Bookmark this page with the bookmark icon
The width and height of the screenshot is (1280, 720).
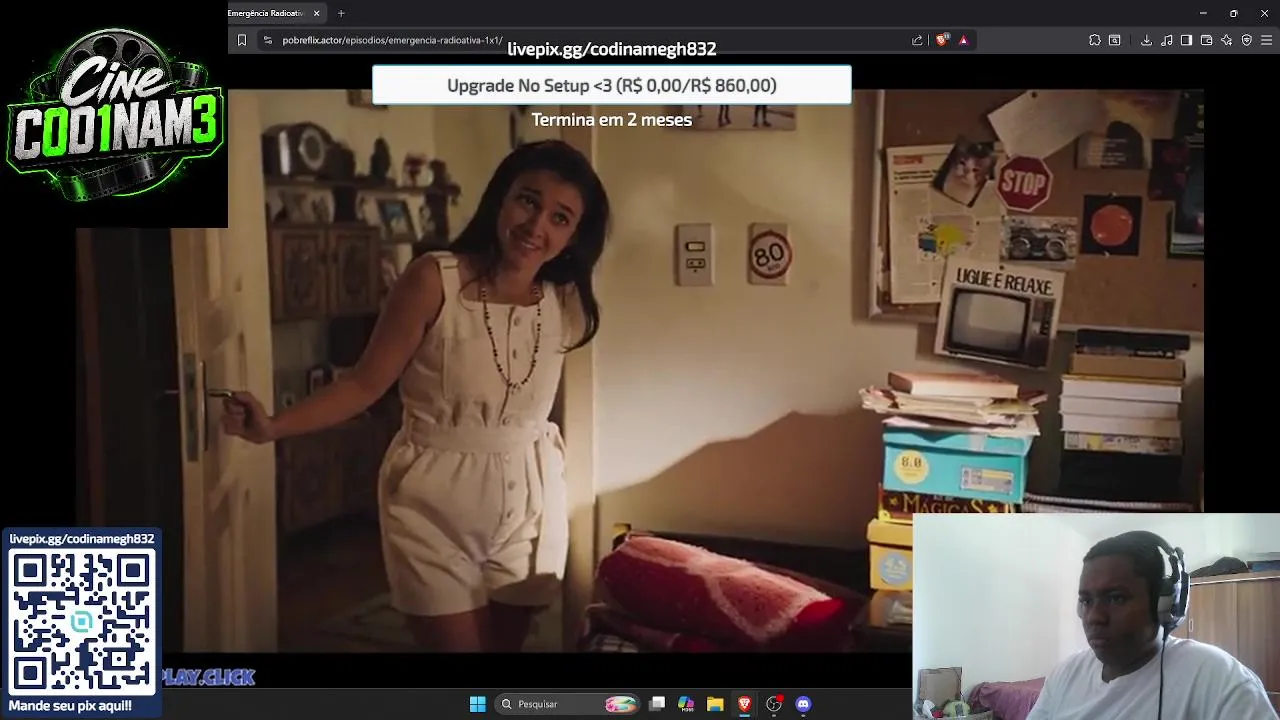pos(241,40)
